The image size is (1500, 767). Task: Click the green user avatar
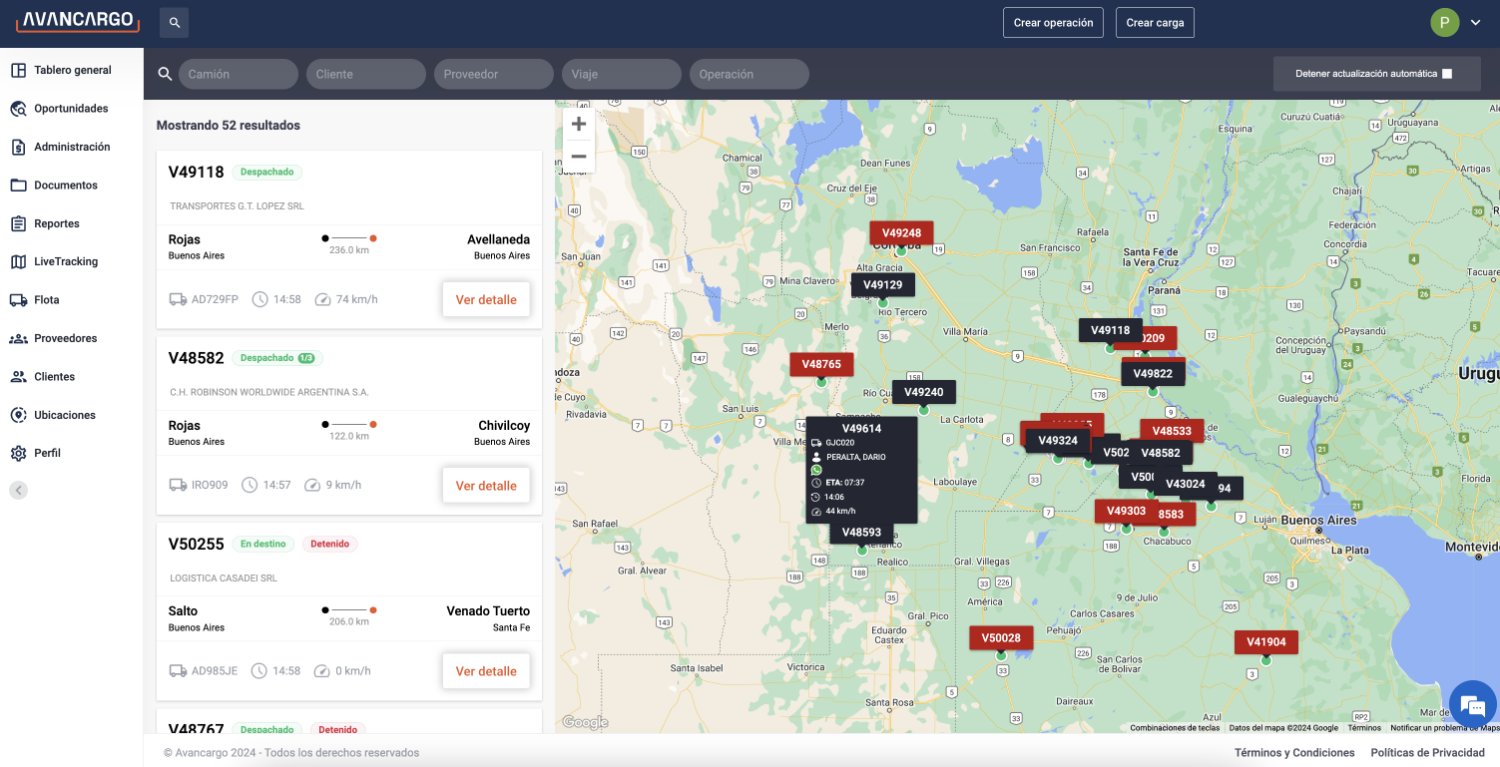pyautogui.click(x=1444, y=22)
